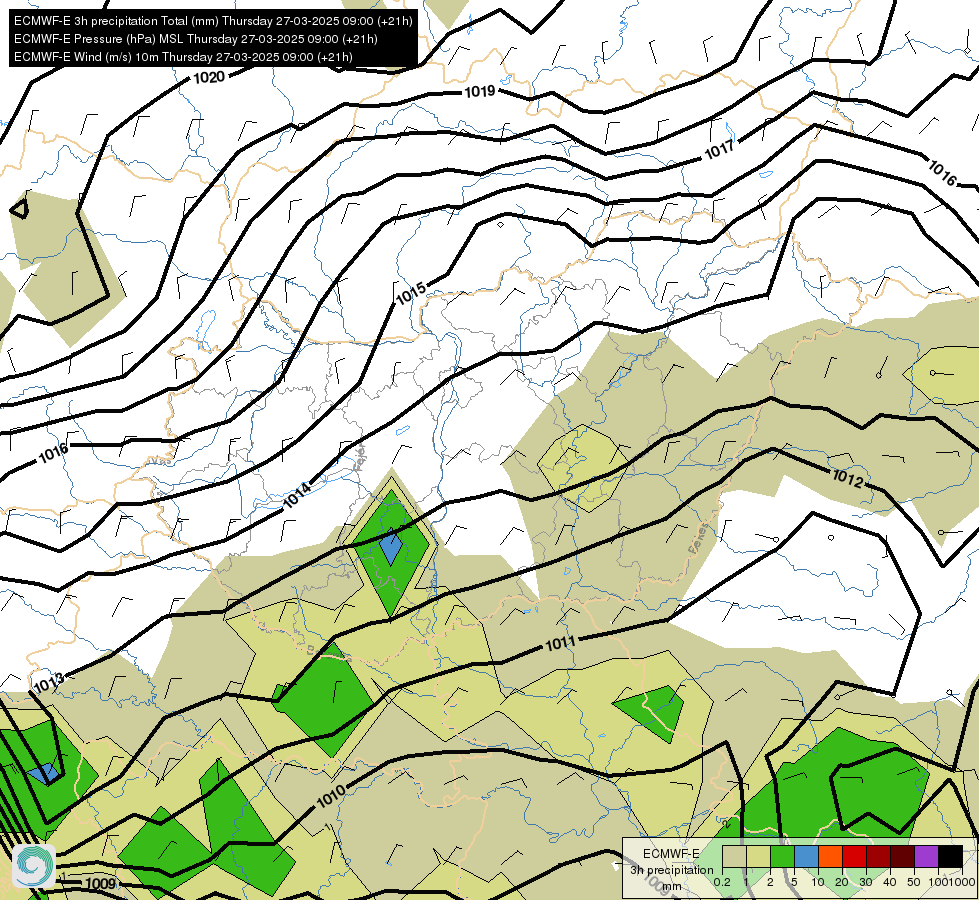
Task: Select the green 2–5 mm legend swatch
Action: pyautogui.click(x=782, y=857)
